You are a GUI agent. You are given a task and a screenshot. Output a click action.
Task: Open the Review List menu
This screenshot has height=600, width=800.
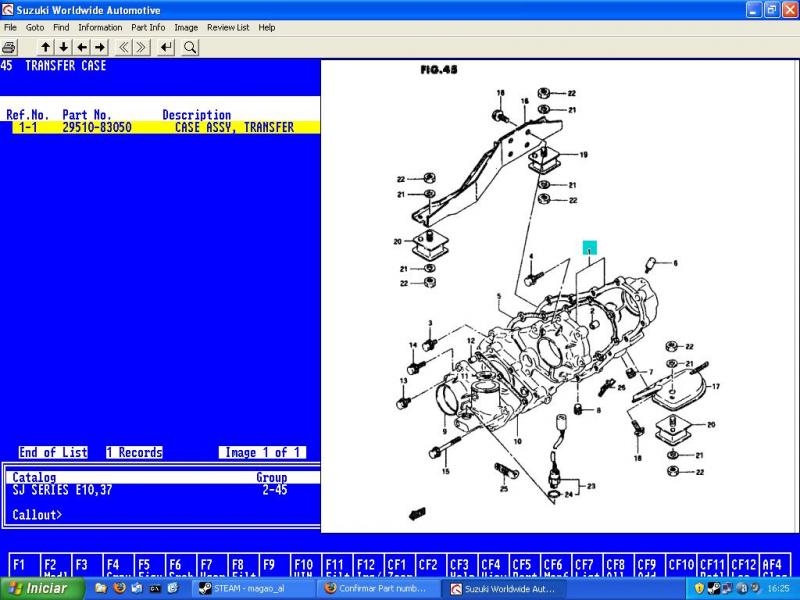point(228,28)
